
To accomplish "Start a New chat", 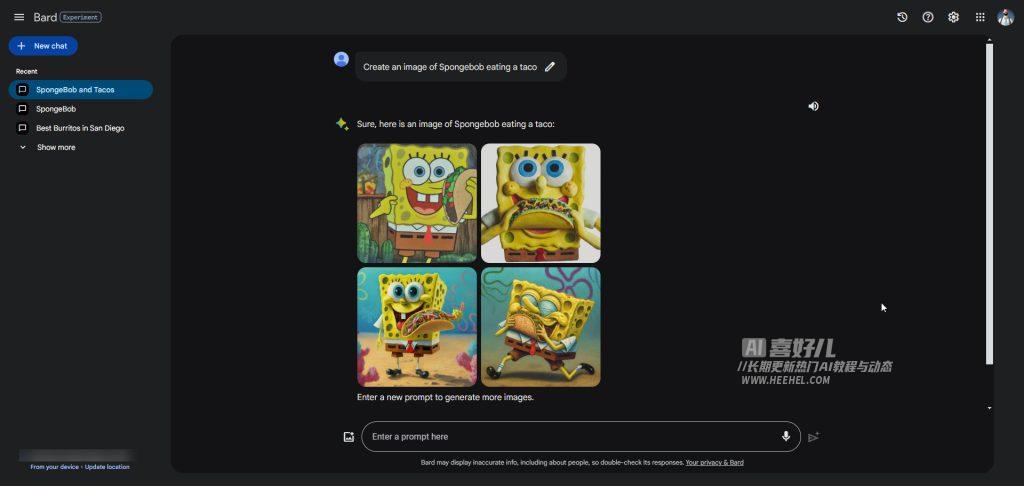I will click(x=43, y=46).
